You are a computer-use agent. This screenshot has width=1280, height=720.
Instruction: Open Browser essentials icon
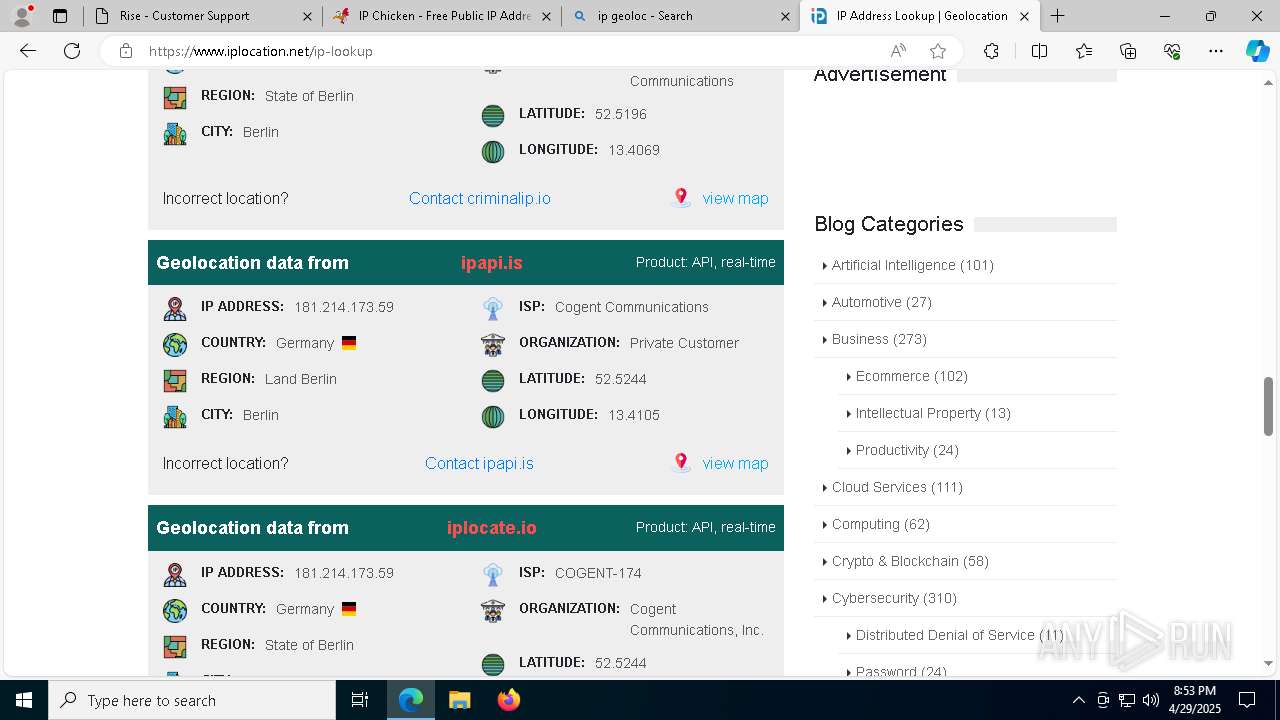coord(1172,51)
